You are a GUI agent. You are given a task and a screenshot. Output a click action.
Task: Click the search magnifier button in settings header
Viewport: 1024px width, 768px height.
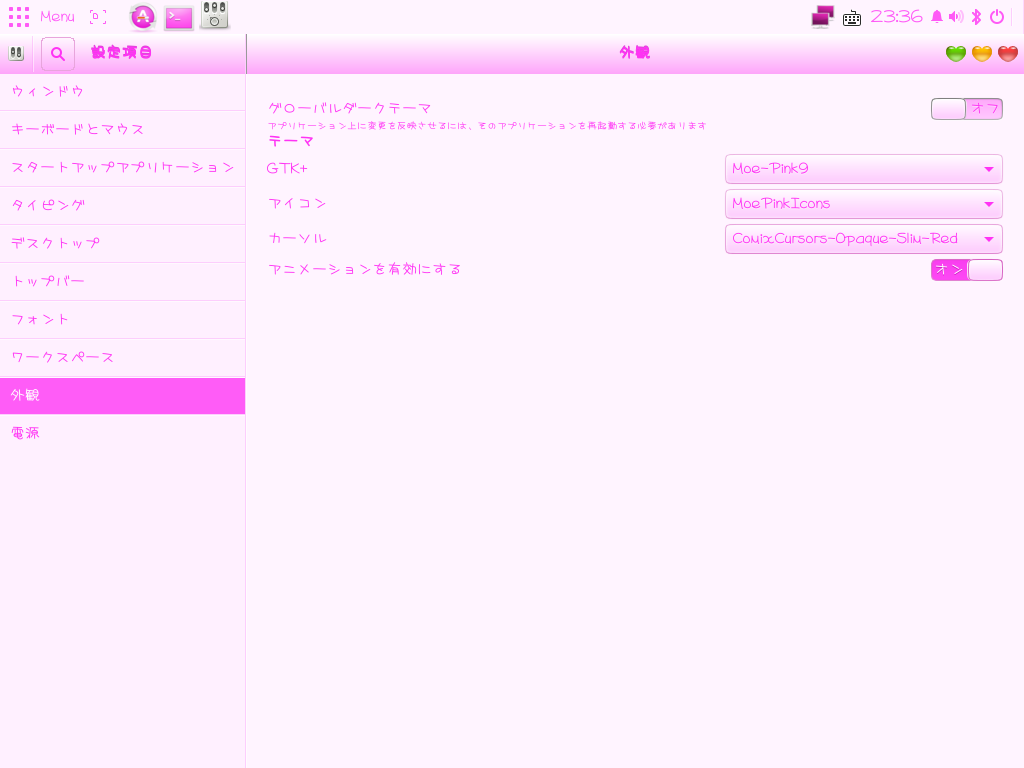58,54
